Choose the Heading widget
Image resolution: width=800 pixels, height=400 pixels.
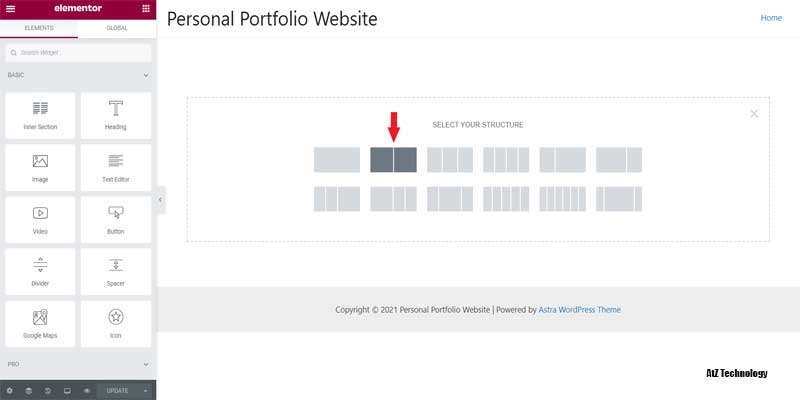tap(116, 116)
